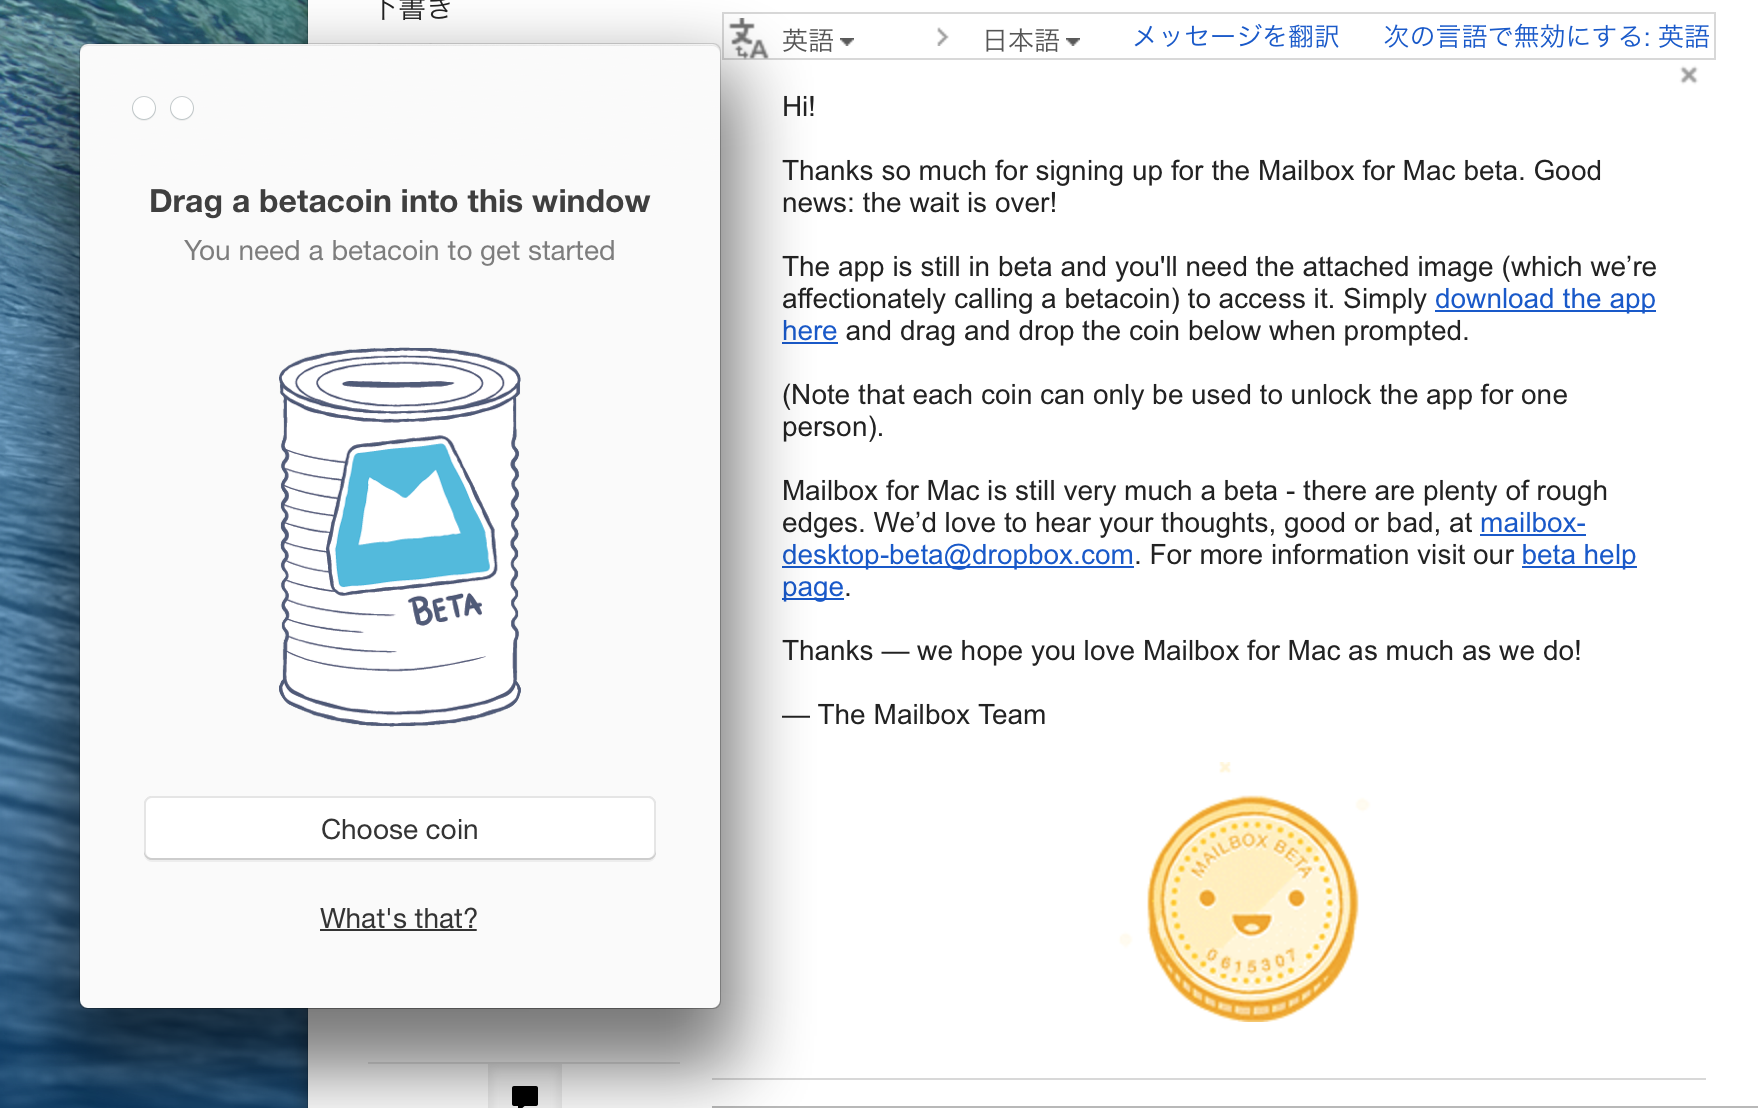Click 'Drag a betacoin into this window' heading
Viewport: 1758px width, 1108px height.
(x=400, y=201)
